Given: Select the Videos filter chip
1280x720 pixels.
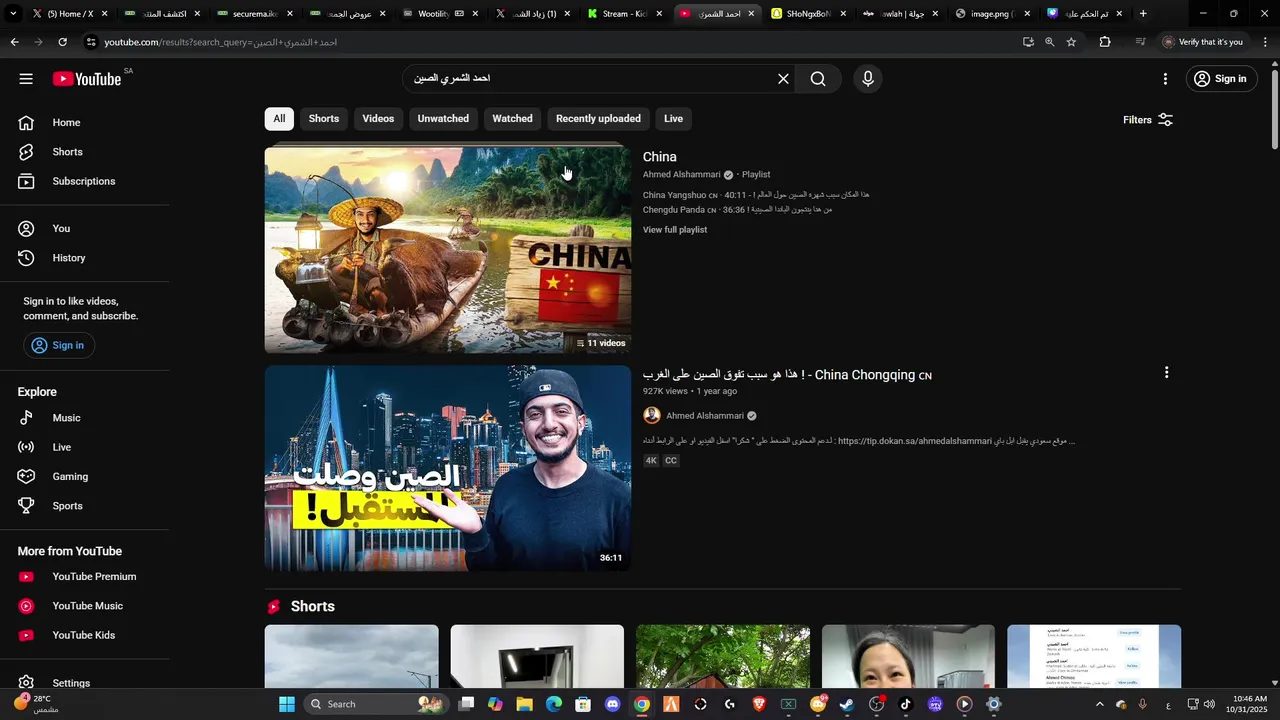Looking at the screenshot, I should tap(378, 119).
